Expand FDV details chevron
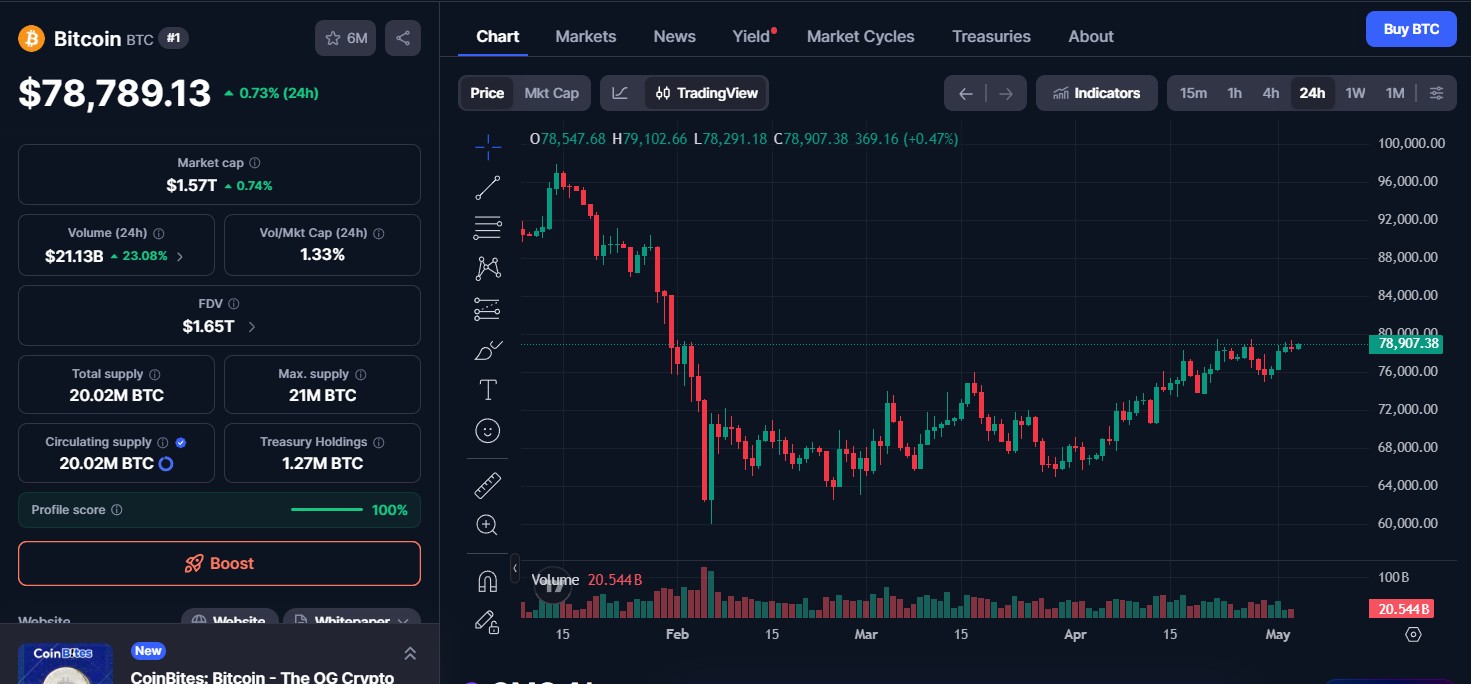1471x684 pixels. tap(251, 327)
